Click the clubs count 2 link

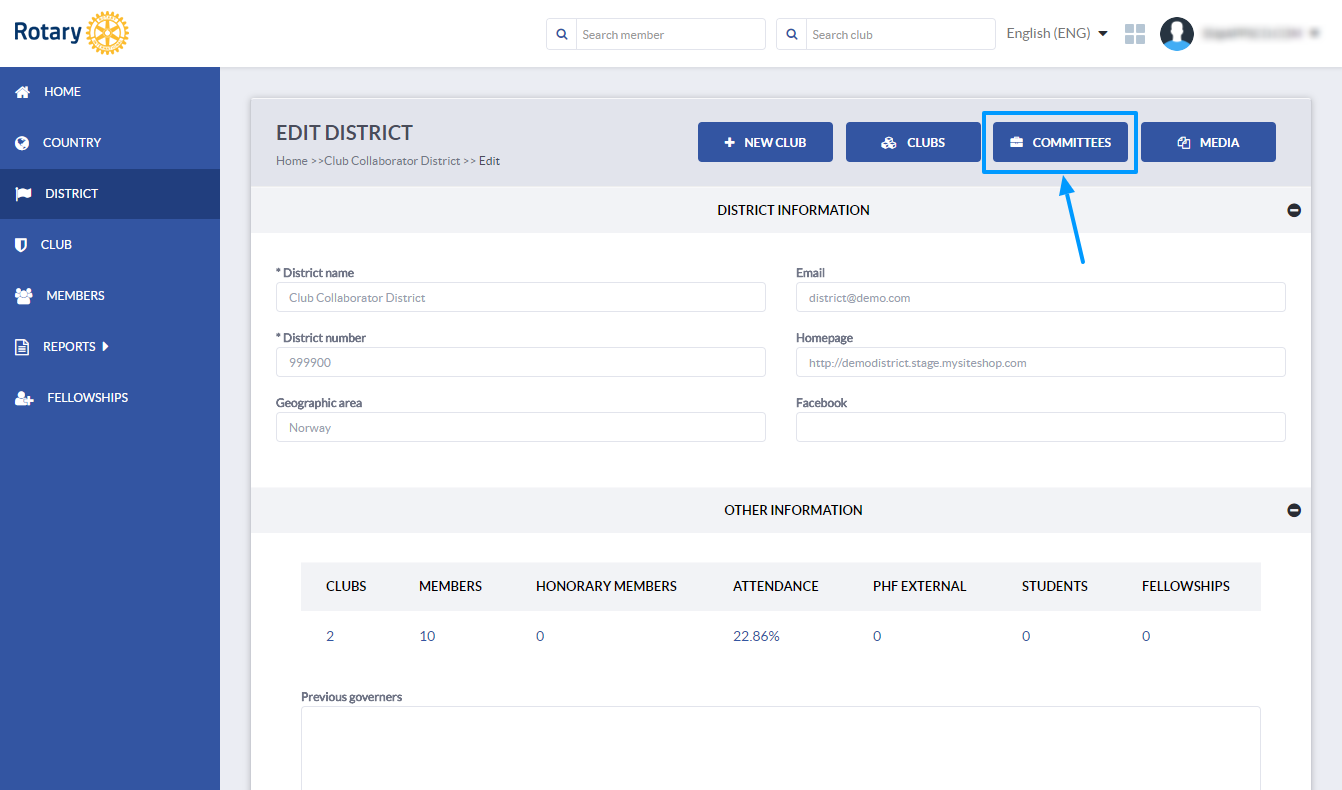click(330, 636)
